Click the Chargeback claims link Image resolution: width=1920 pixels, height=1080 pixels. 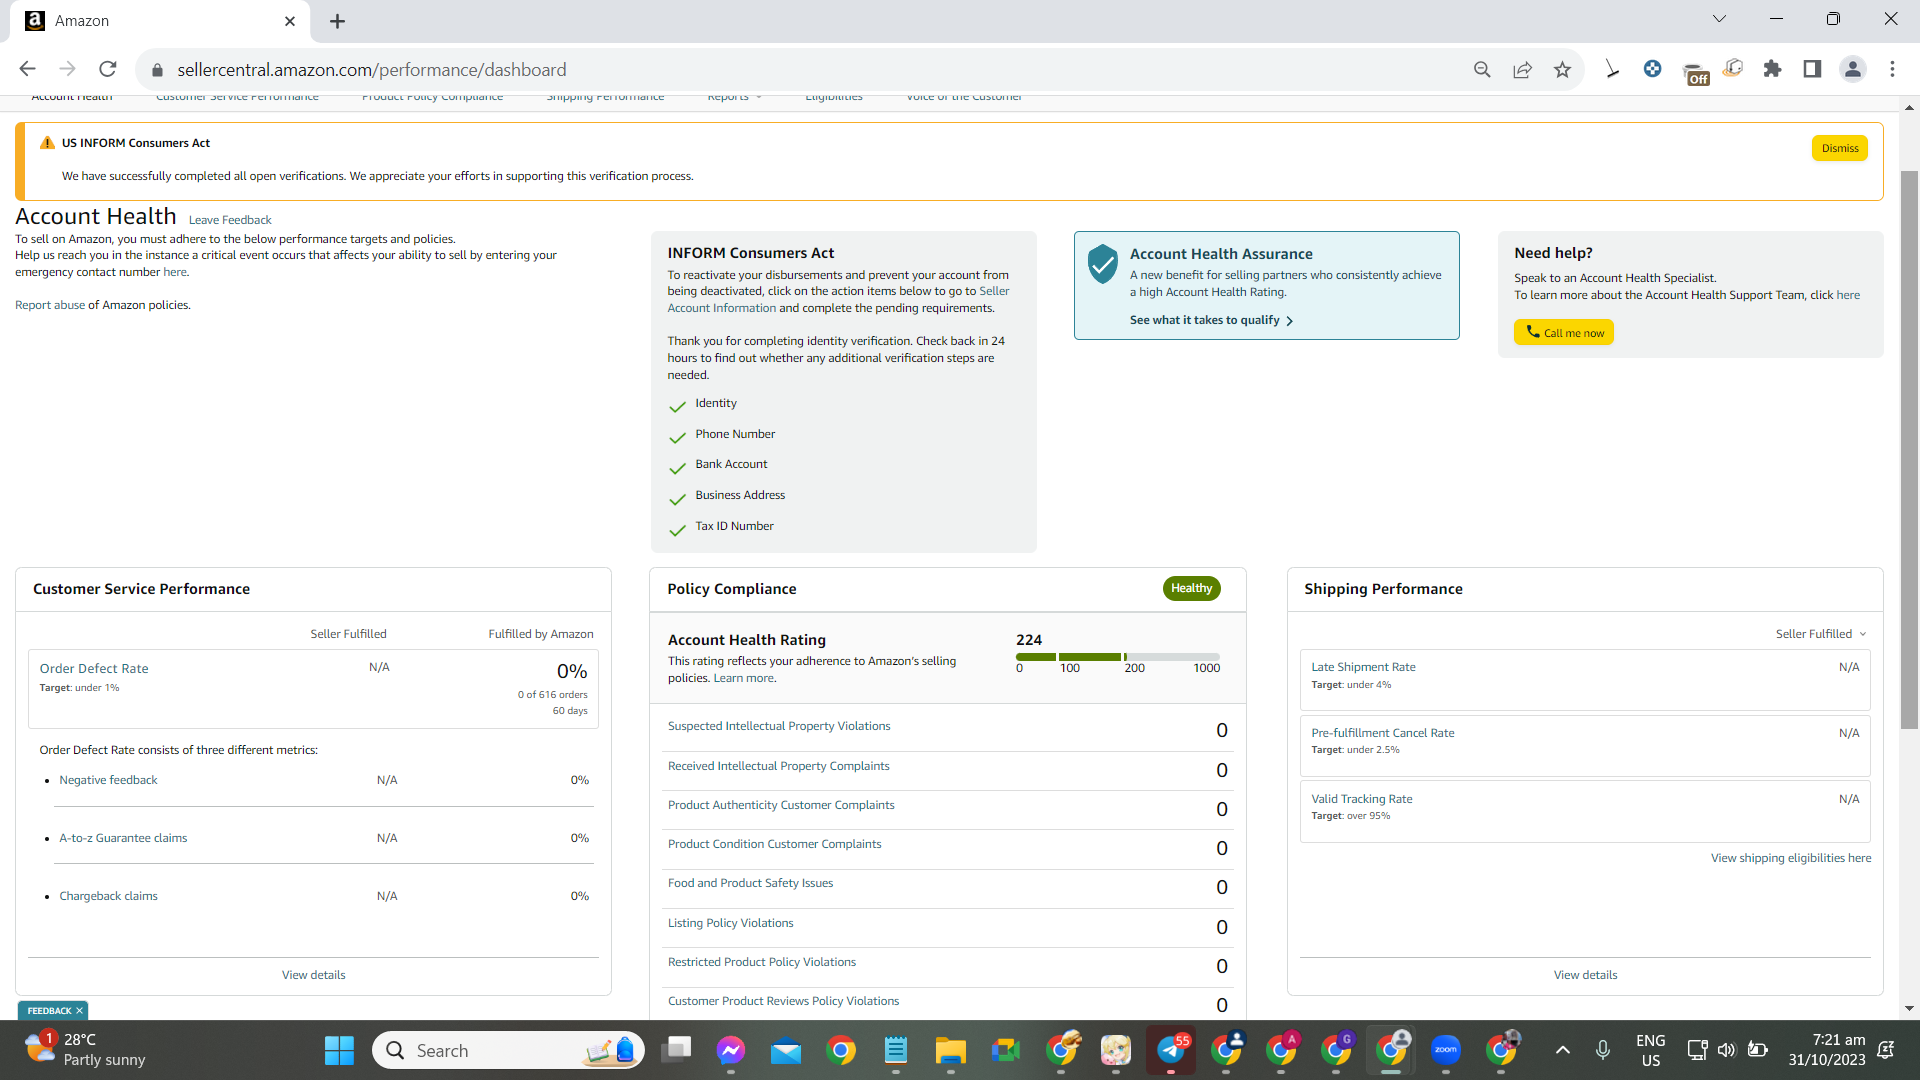(x=108, y=896)
